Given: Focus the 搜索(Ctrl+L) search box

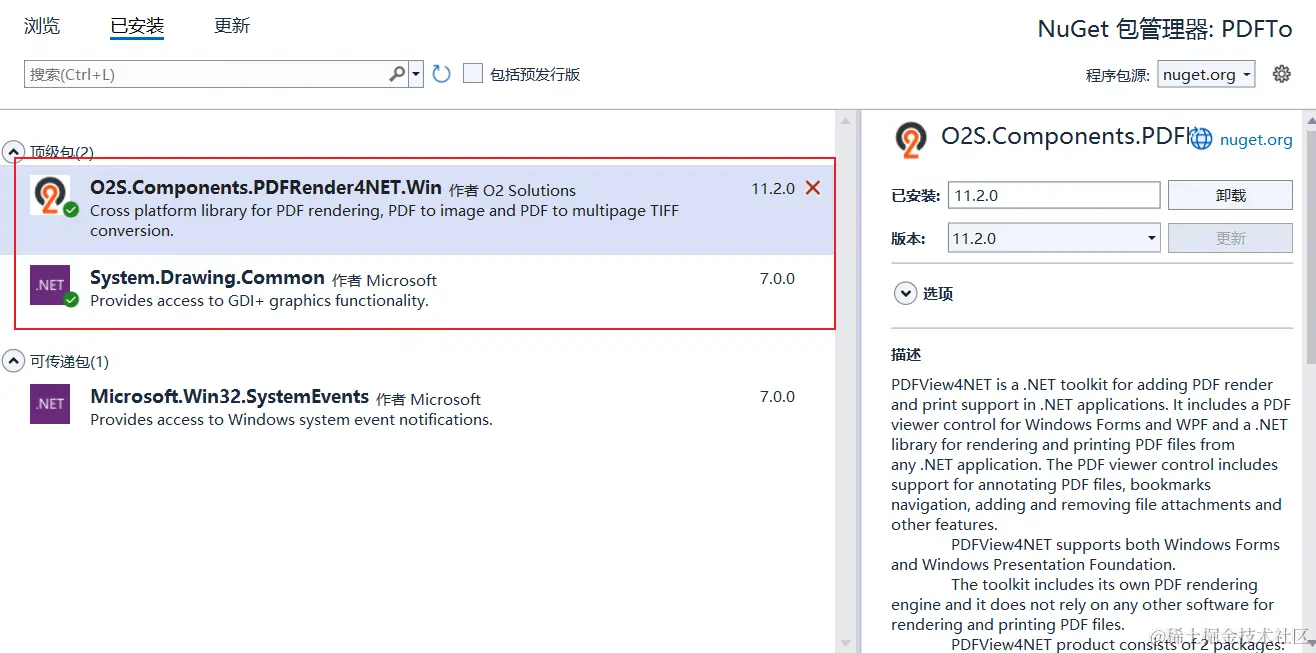Looking at the screenshot, I should (206, 74).
